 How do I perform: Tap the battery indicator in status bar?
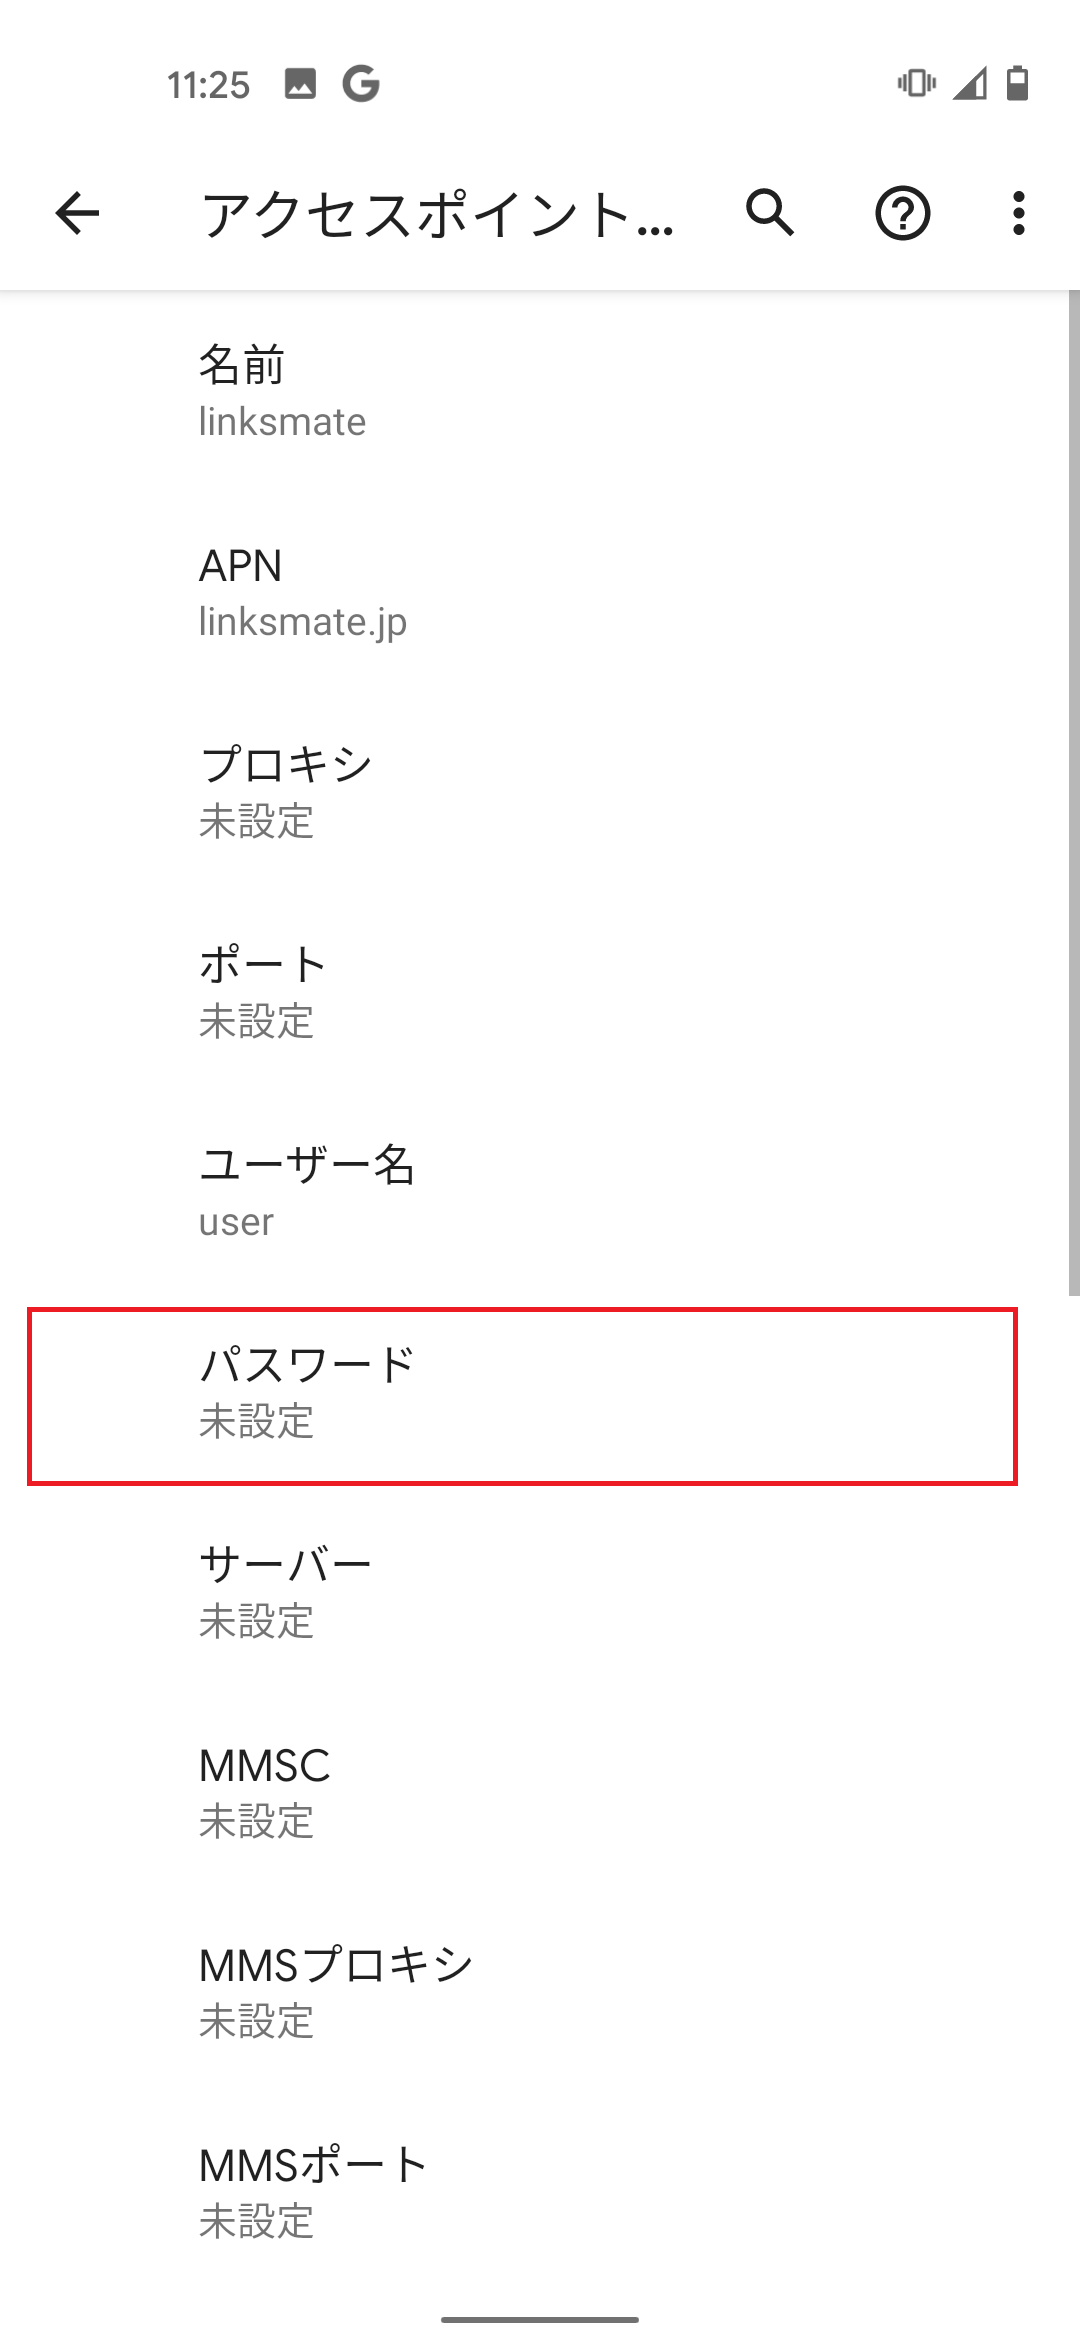coord(1018,85)
